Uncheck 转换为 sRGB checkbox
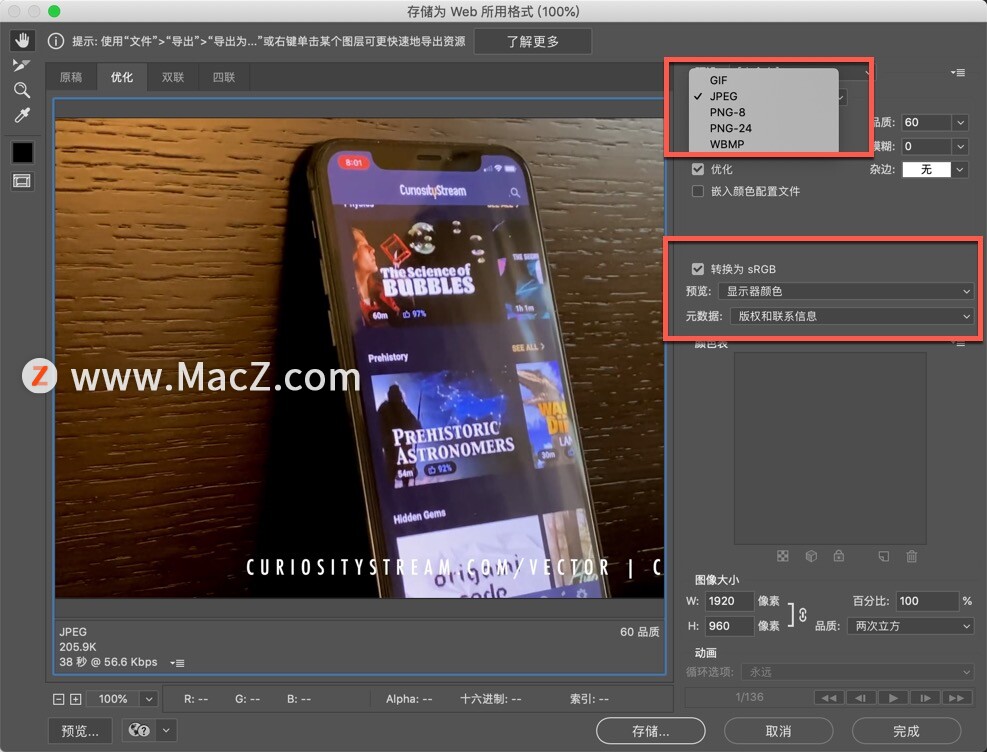 [697, 269]
